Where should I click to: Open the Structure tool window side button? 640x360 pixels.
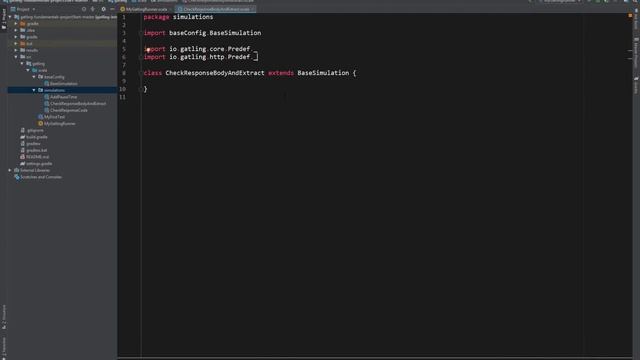point(4,316)
